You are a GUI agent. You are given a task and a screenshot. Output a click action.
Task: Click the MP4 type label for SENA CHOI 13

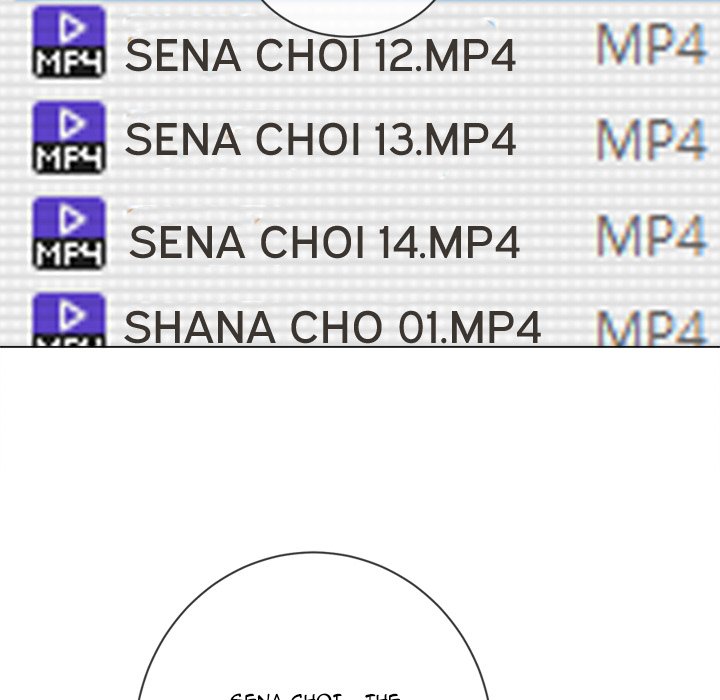pyautogui.click(x=651, y=141)
